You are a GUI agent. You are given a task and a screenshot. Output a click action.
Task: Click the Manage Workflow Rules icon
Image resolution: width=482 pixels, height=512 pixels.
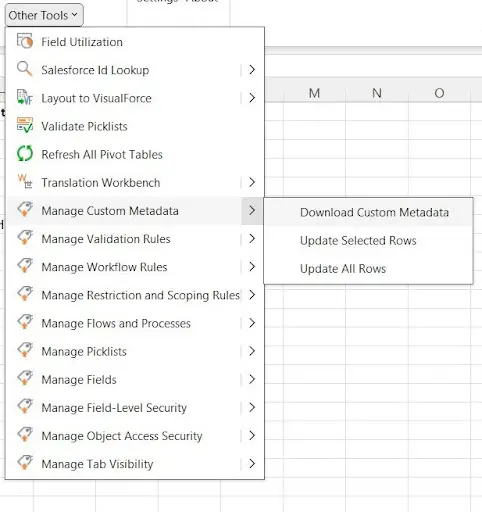pos(25,266)
